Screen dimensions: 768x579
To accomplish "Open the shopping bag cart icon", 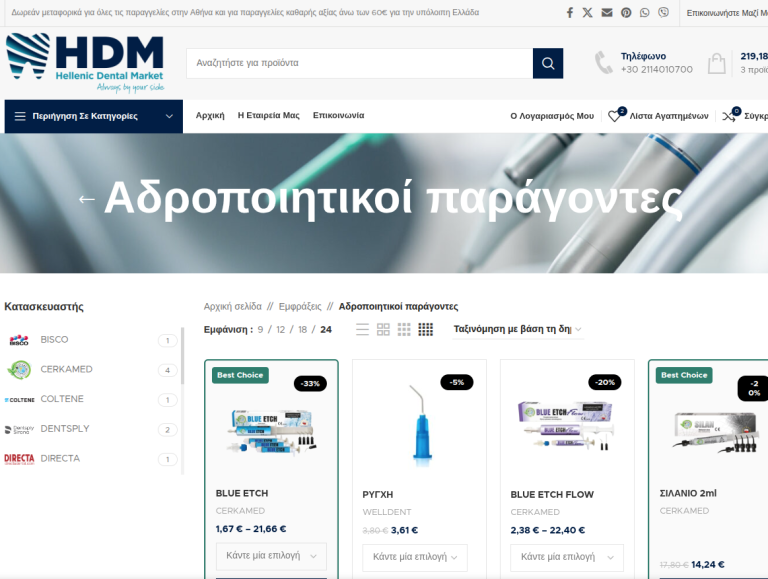I will point(717,63).
